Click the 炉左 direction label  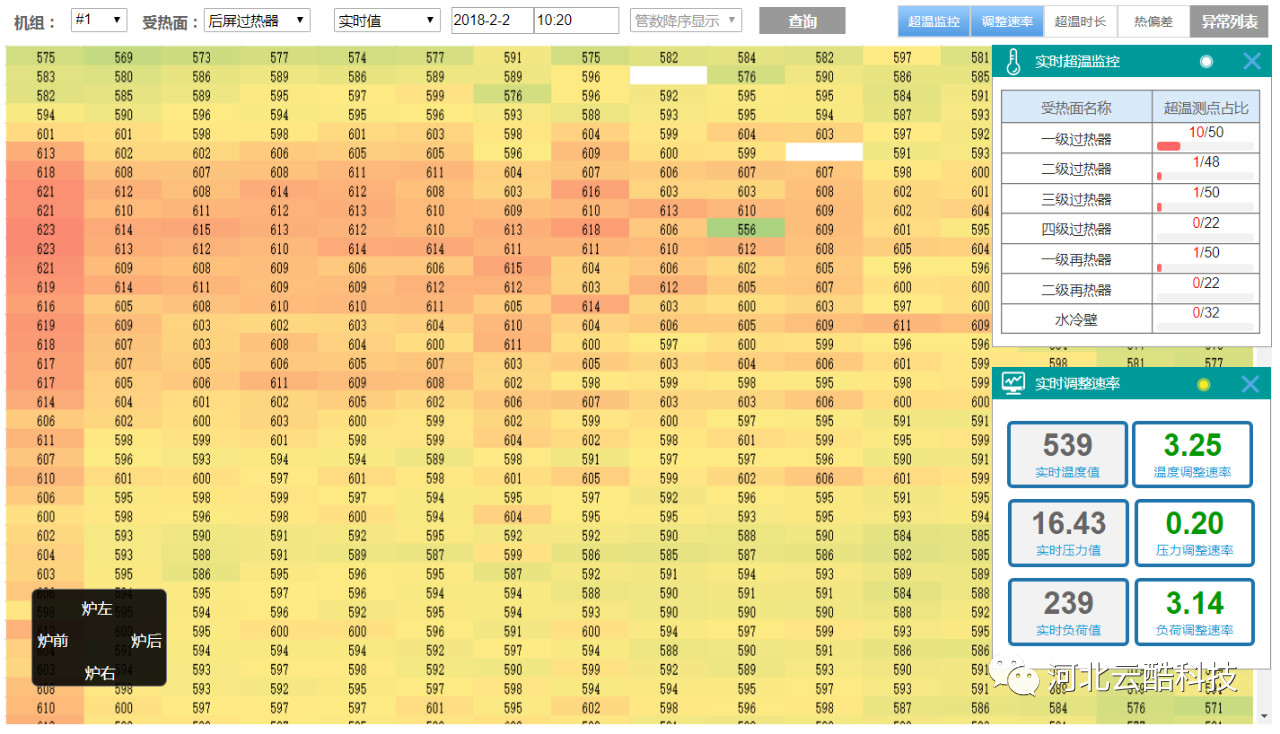tap(97, 608)
